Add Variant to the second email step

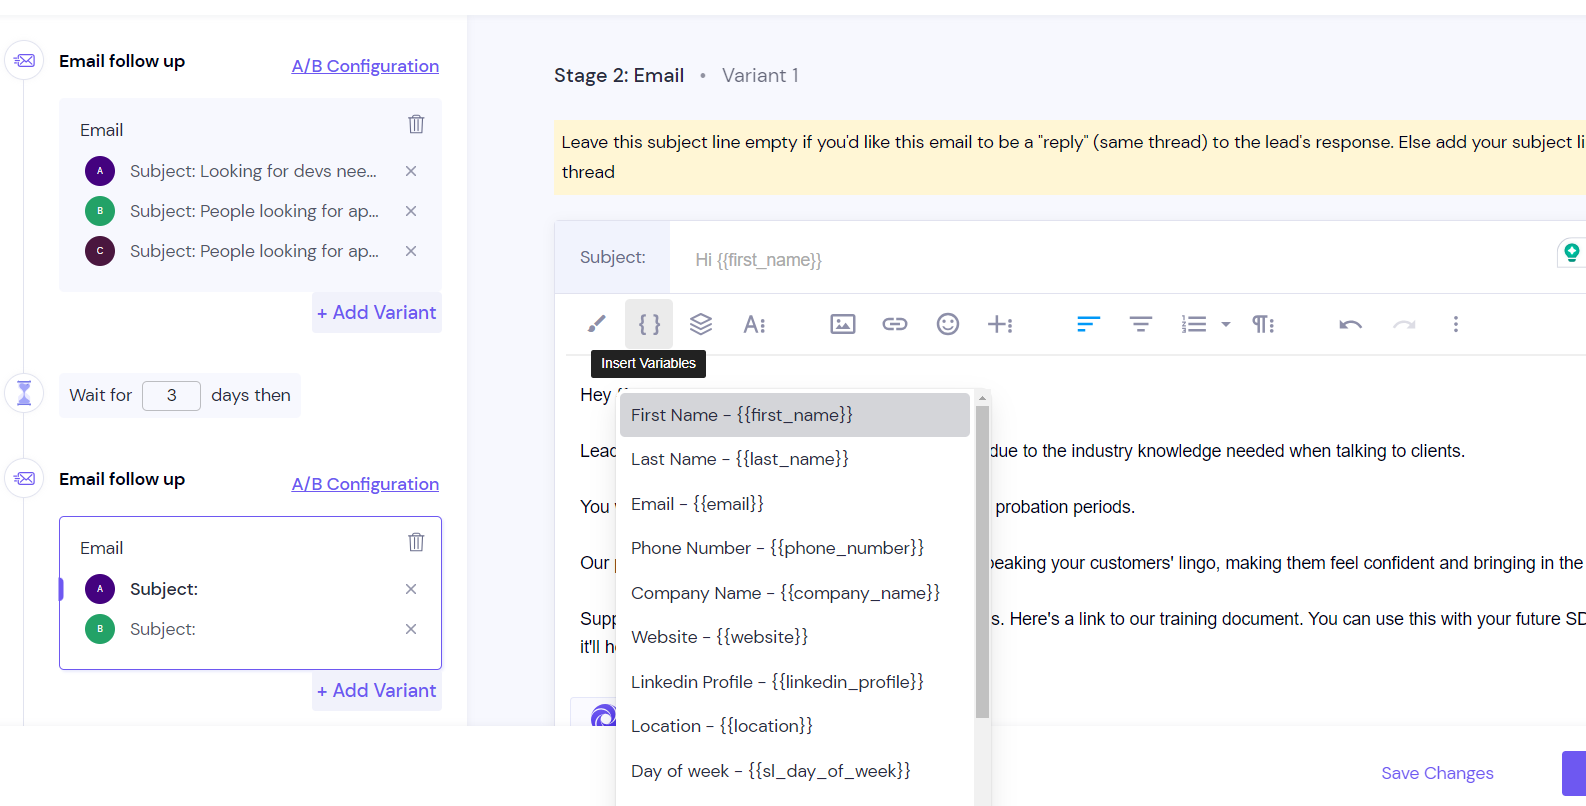click(376, 691)
